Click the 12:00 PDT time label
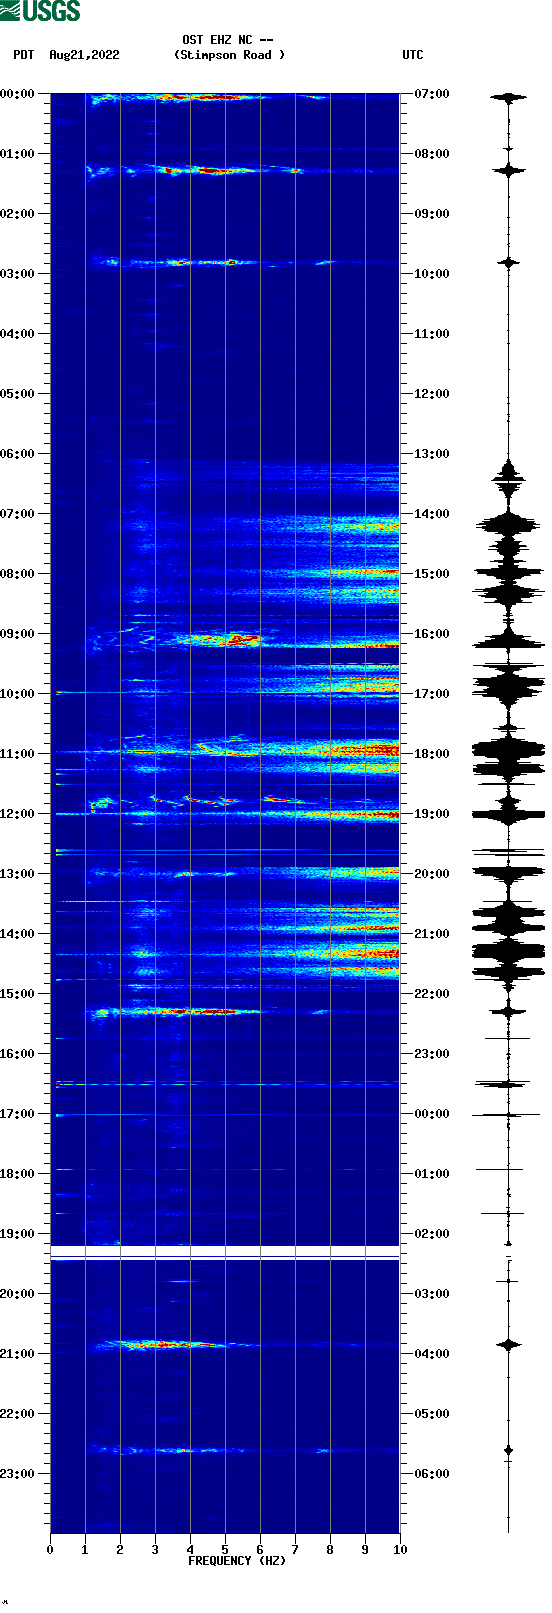The height and width of the screenshot is (1613, 552). pyautogui.click(x=17, y=814)
